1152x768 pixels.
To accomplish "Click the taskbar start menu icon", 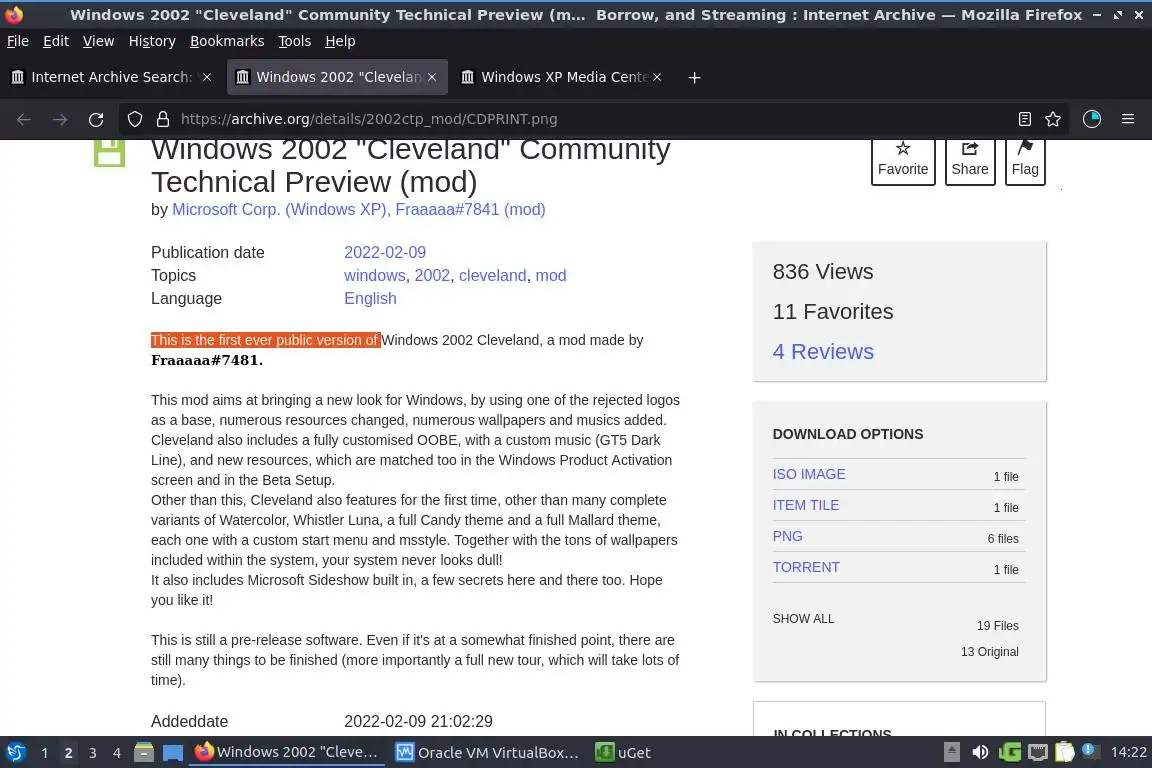I will click(15, 753).
